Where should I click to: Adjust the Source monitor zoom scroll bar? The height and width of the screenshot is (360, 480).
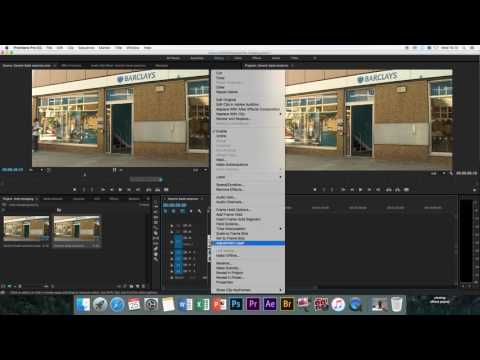146,179
